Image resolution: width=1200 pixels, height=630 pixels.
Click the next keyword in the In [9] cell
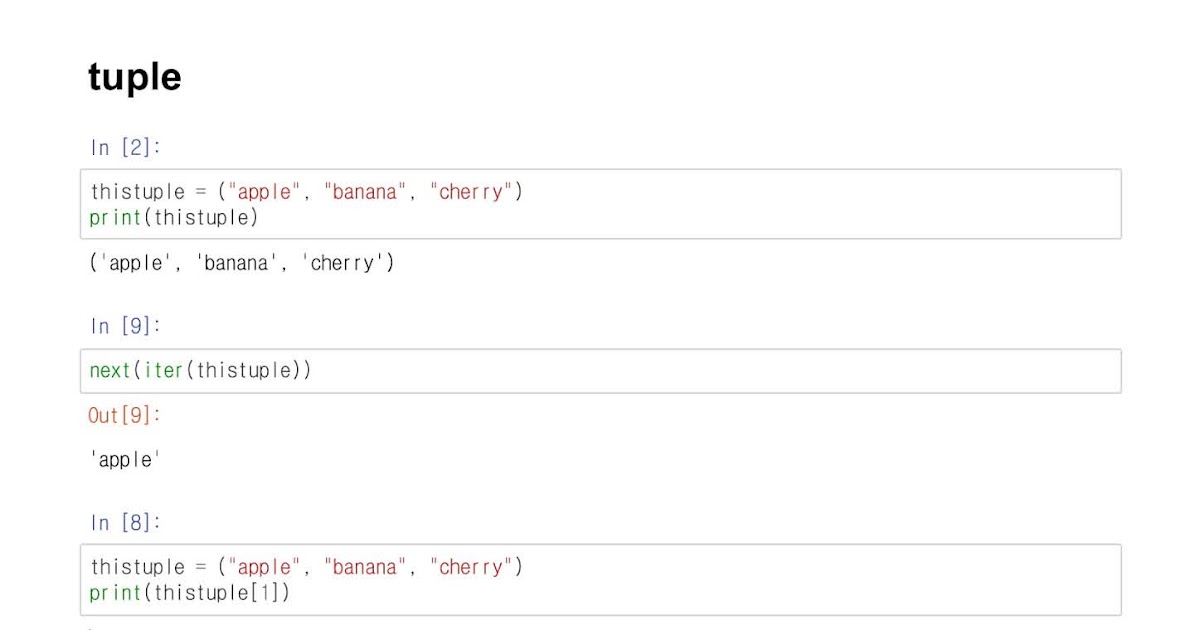pyautogui.click(x=110, y=371)
